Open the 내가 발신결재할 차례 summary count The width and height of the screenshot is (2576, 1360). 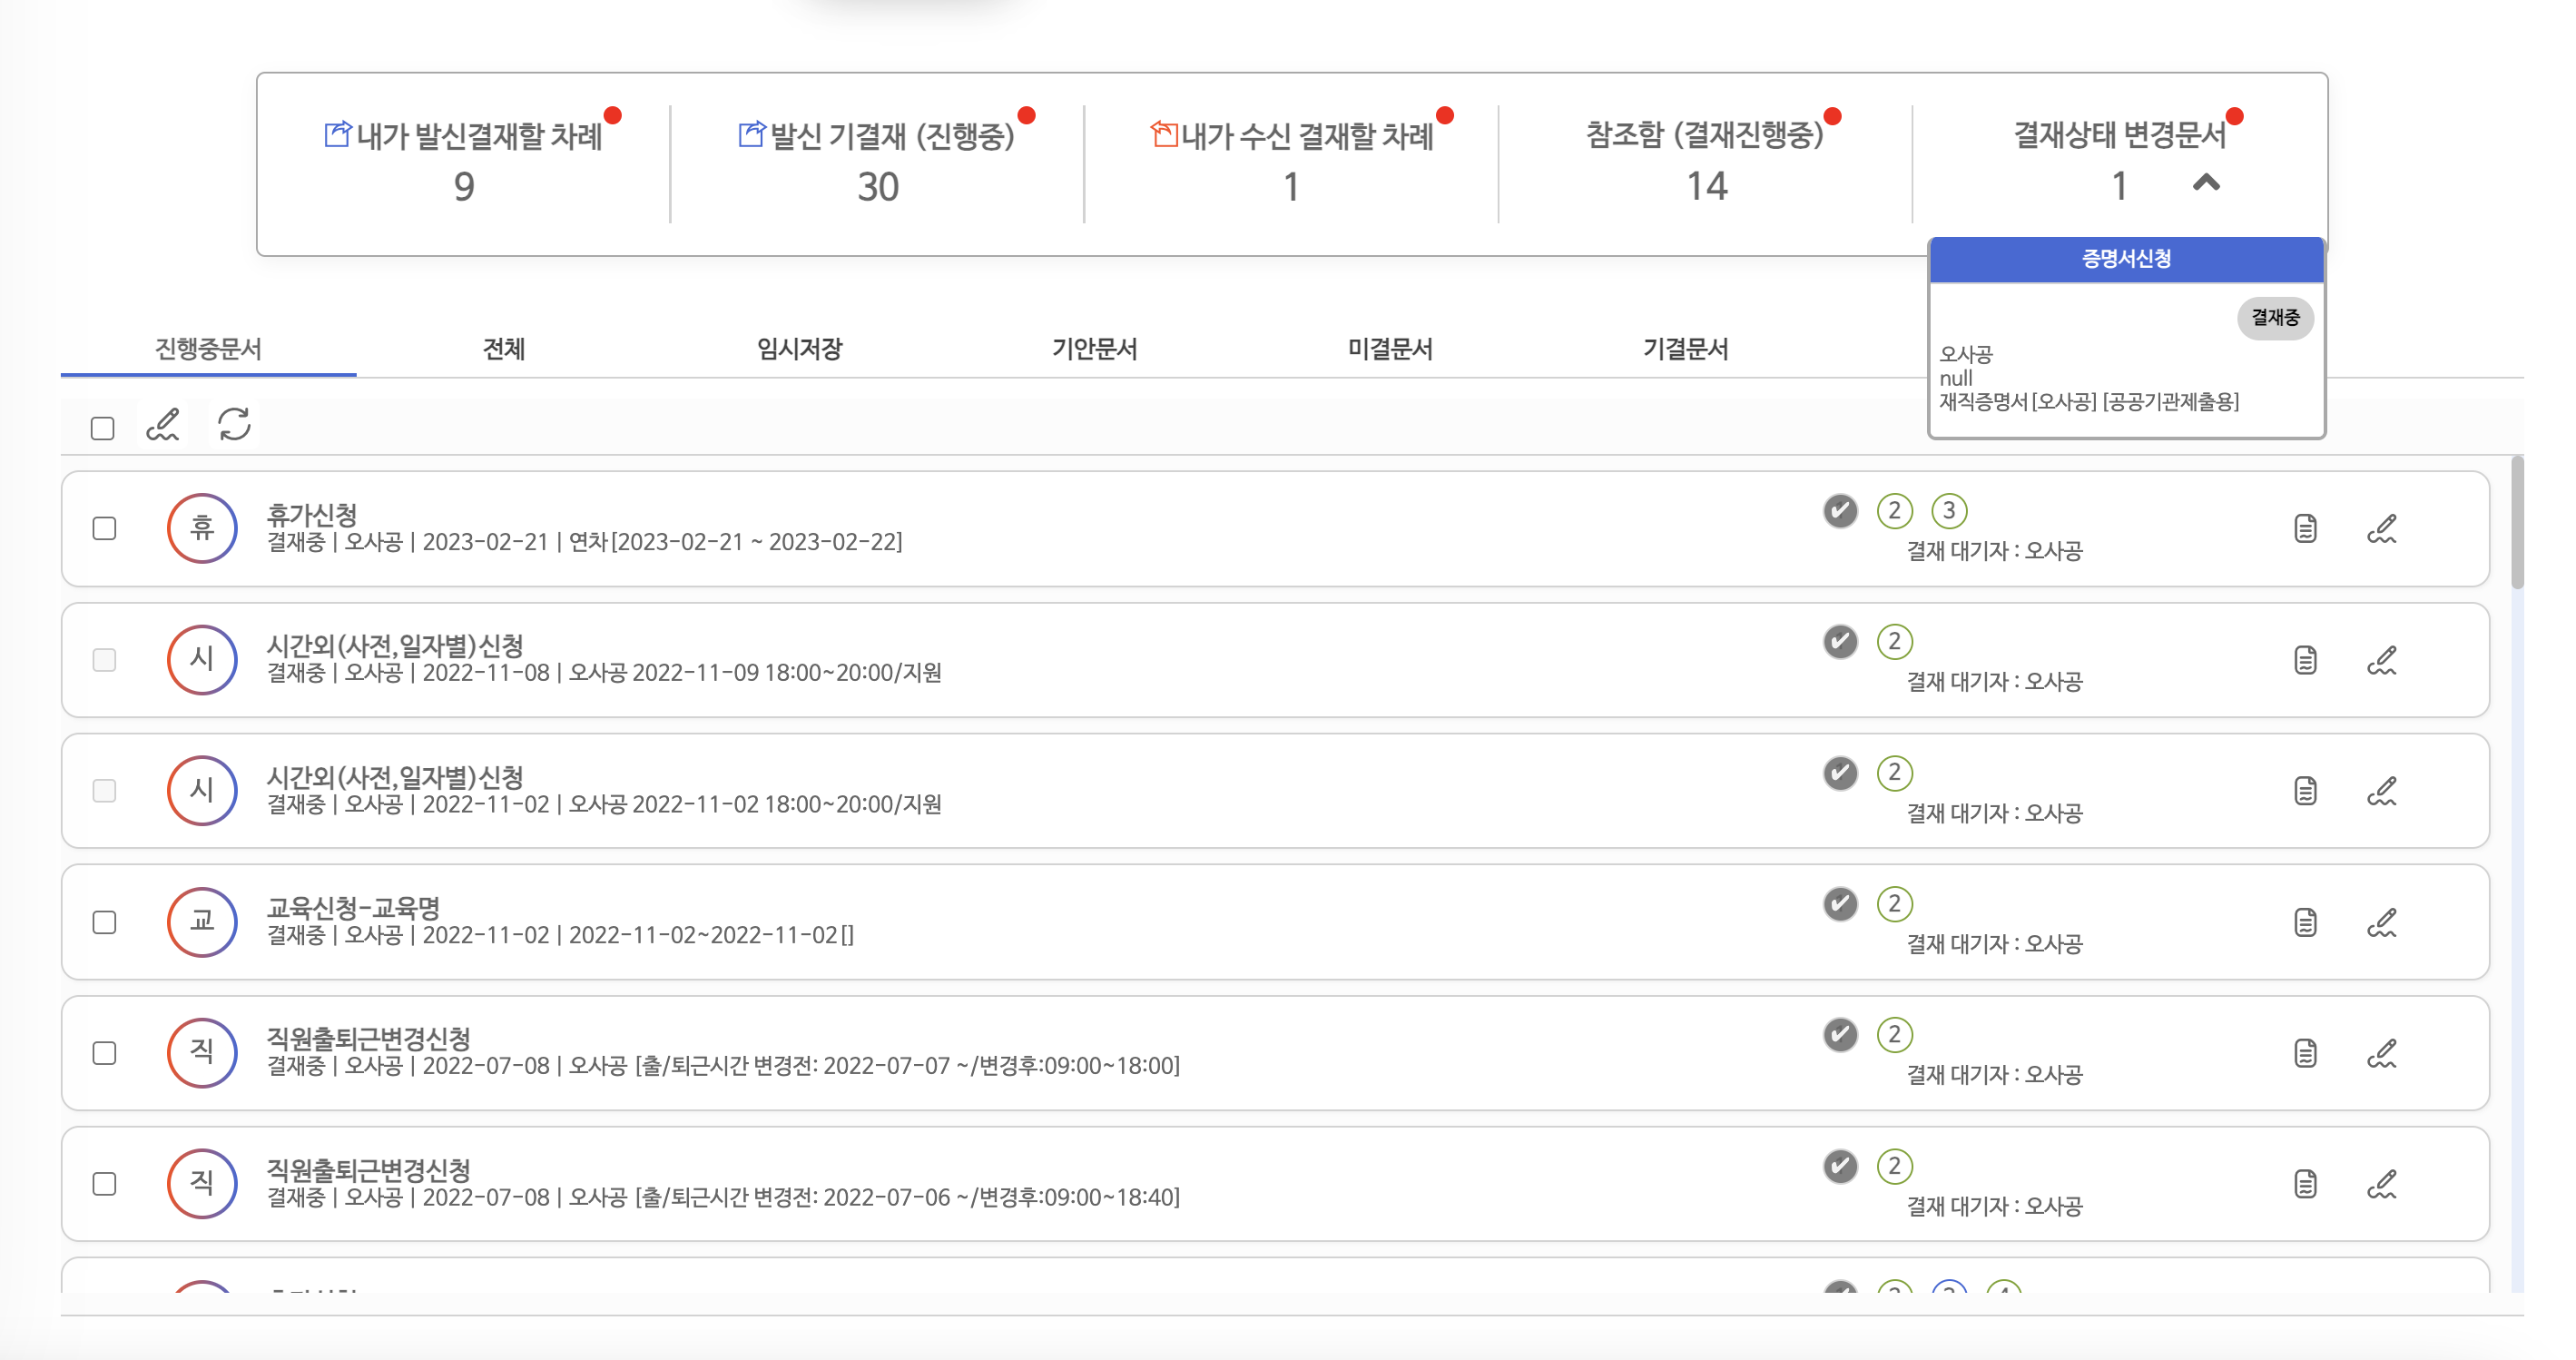point(464,187)
